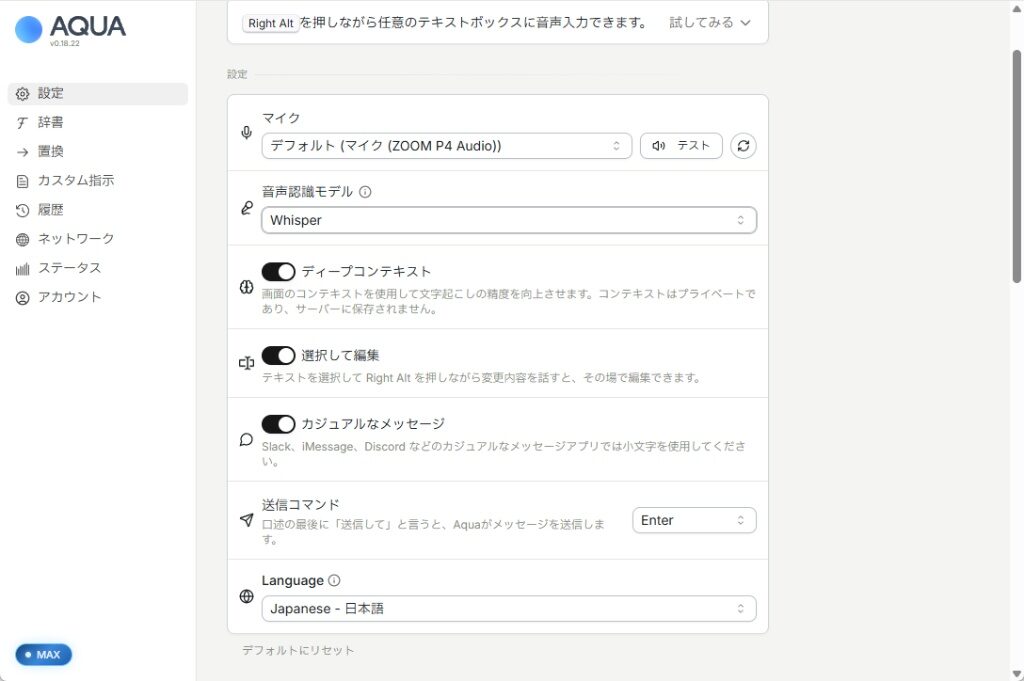Open the 置換 sidebar page
Viewport: 1024px width, 681px height.
[x=98, y=151]
